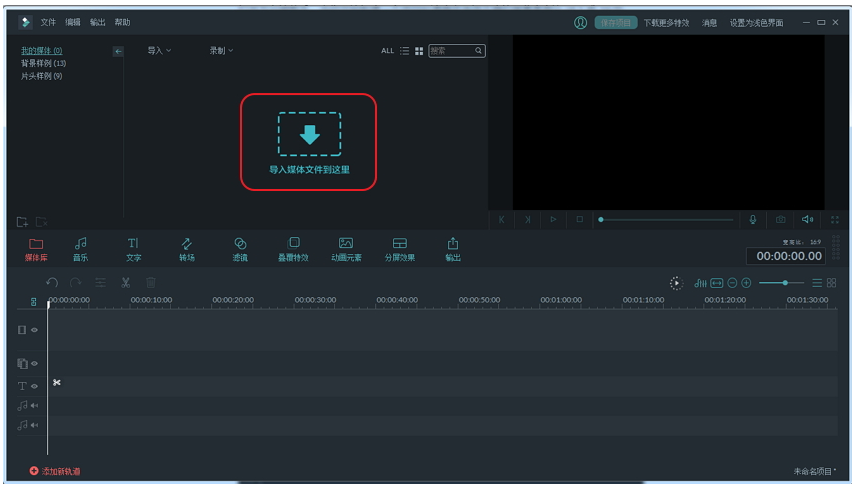Open the 文件 menu

pyautogui.click(x=48, y=22)
